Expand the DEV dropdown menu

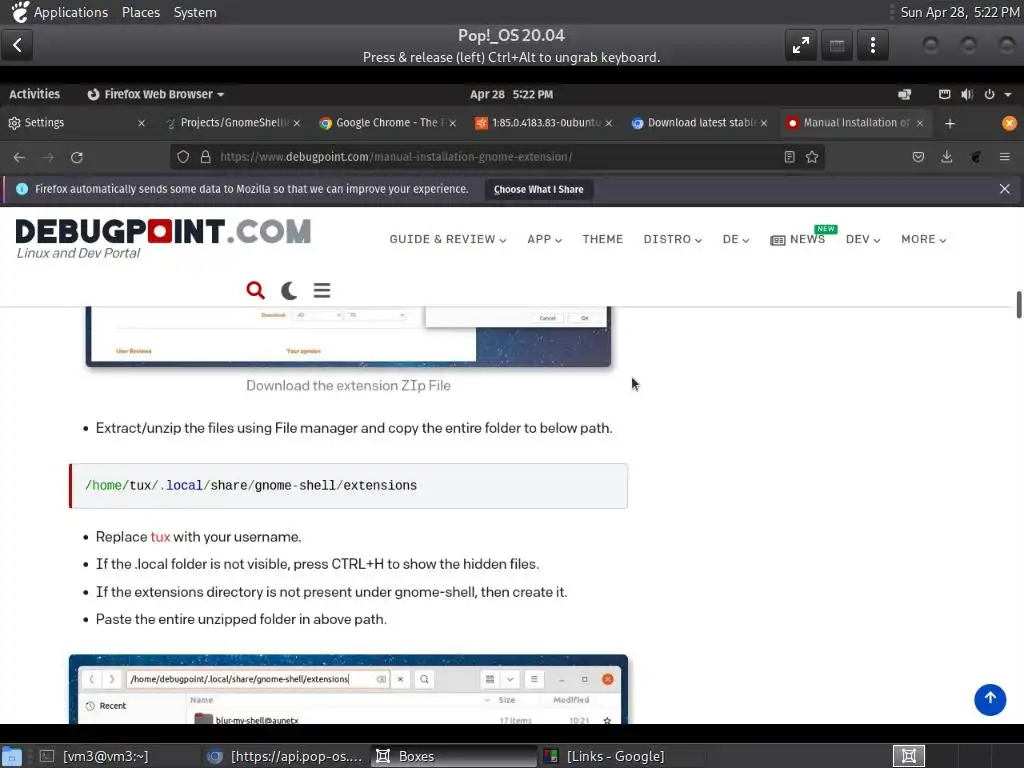tap(863, 239)
